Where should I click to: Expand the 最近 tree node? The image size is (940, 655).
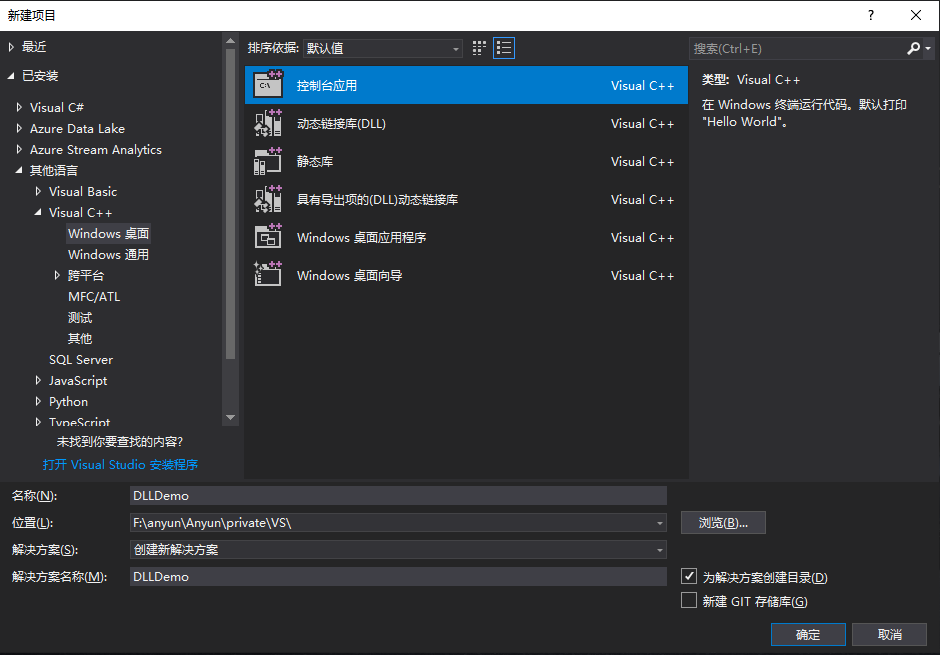(11, 47)
